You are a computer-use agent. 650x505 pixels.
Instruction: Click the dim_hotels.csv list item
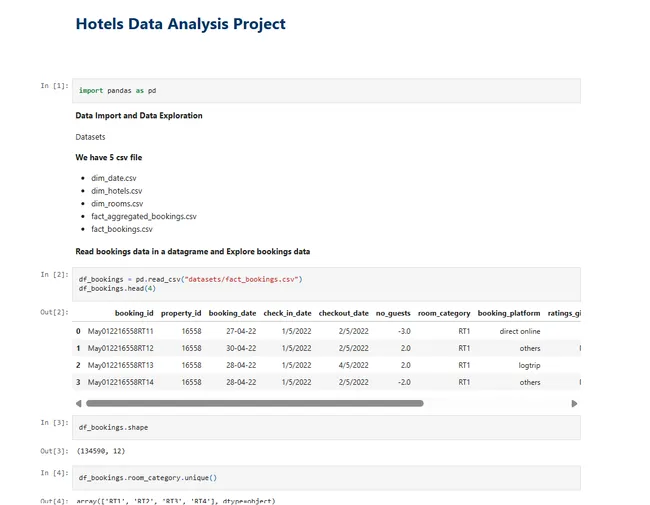point(116,191)
